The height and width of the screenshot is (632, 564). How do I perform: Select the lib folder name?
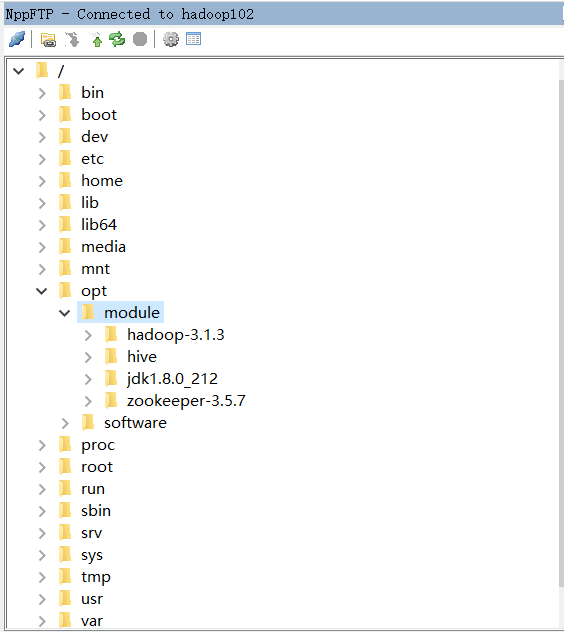(89, 203)
